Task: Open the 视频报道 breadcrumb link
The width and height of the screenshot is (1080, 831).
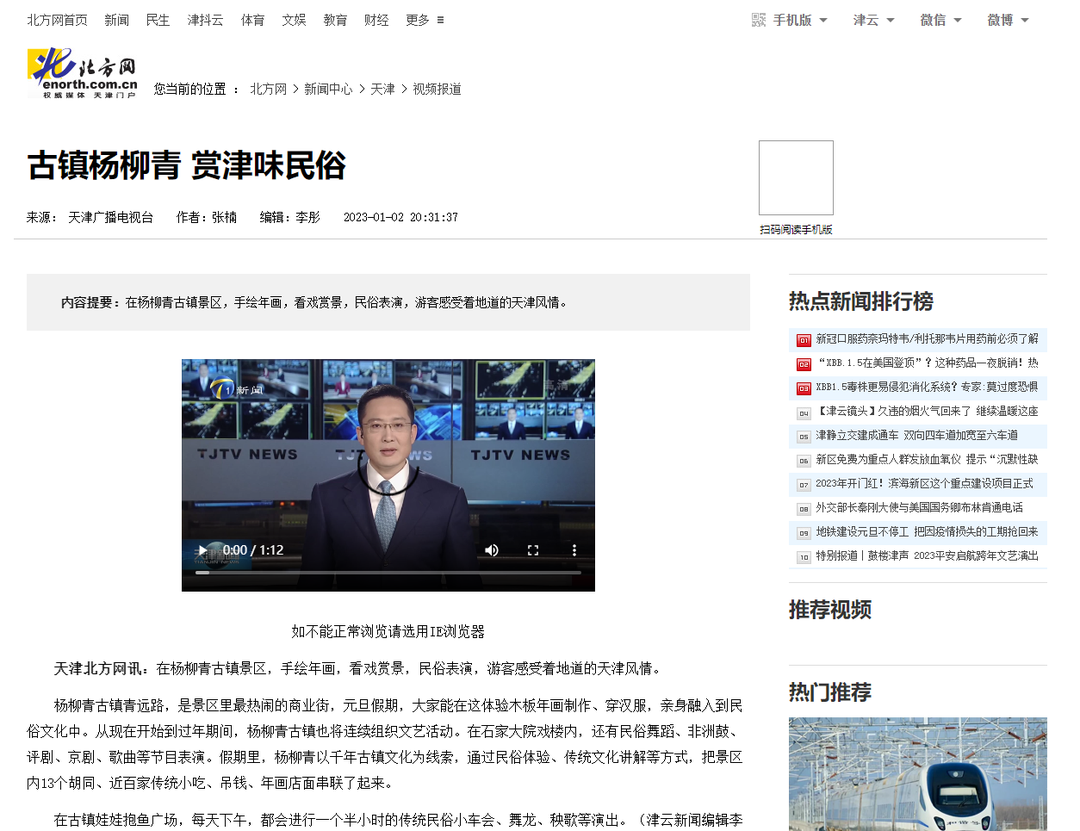Action: 437,88
